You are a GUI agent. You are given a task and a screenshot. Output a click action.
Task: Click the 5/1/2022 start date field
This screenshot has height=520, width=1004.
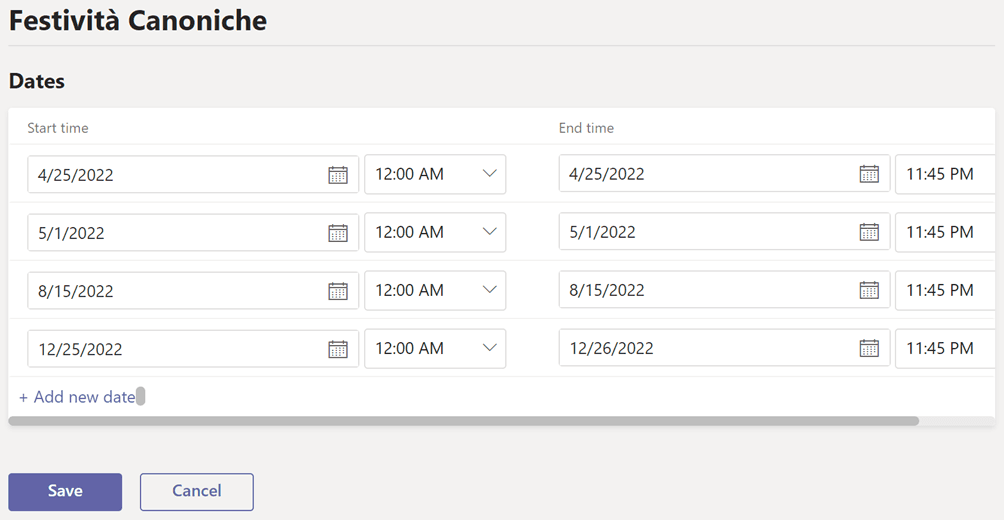click(193, 233)
